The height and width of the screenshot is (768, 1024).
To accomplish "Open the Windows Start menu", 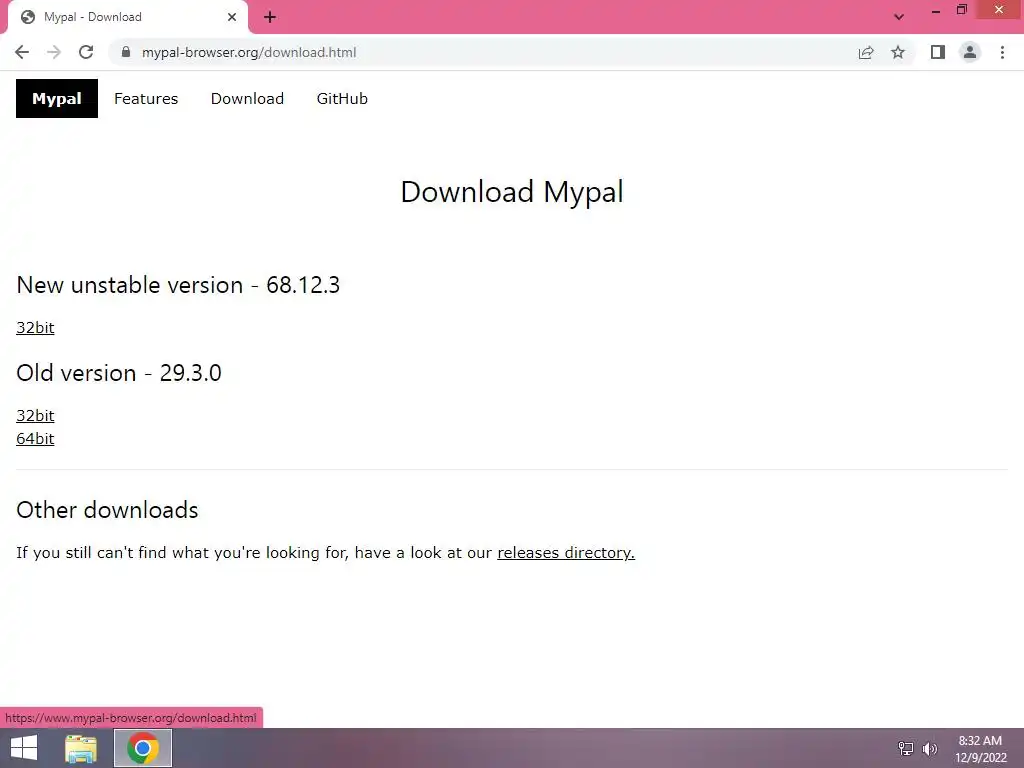I will 24,748.
